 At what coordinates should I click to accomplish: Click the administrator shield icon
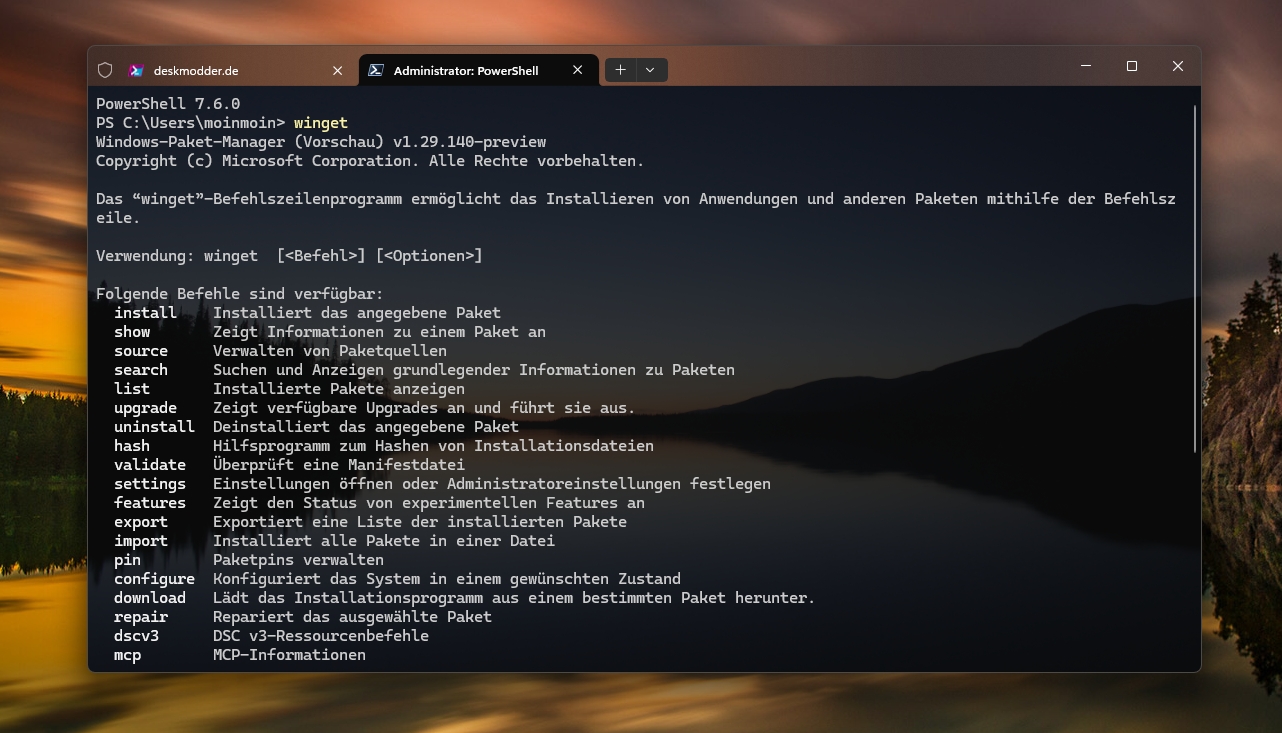105,70
